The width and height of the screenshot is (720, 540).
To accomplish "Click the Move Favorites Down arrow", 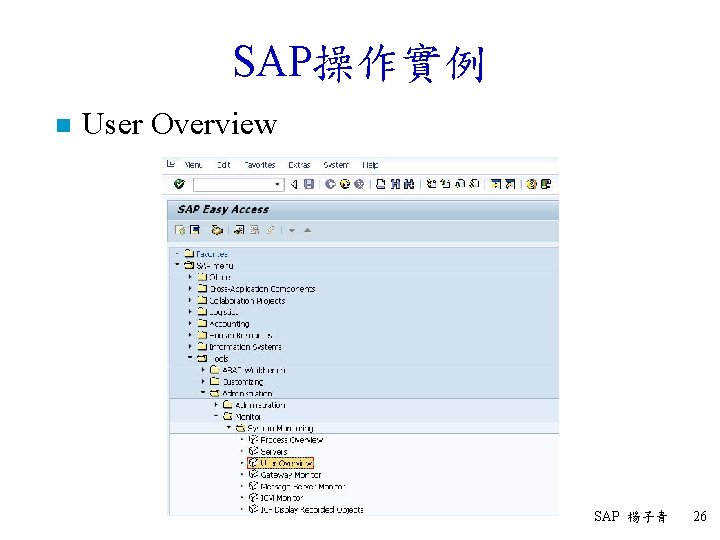I will tap(292, 230).
